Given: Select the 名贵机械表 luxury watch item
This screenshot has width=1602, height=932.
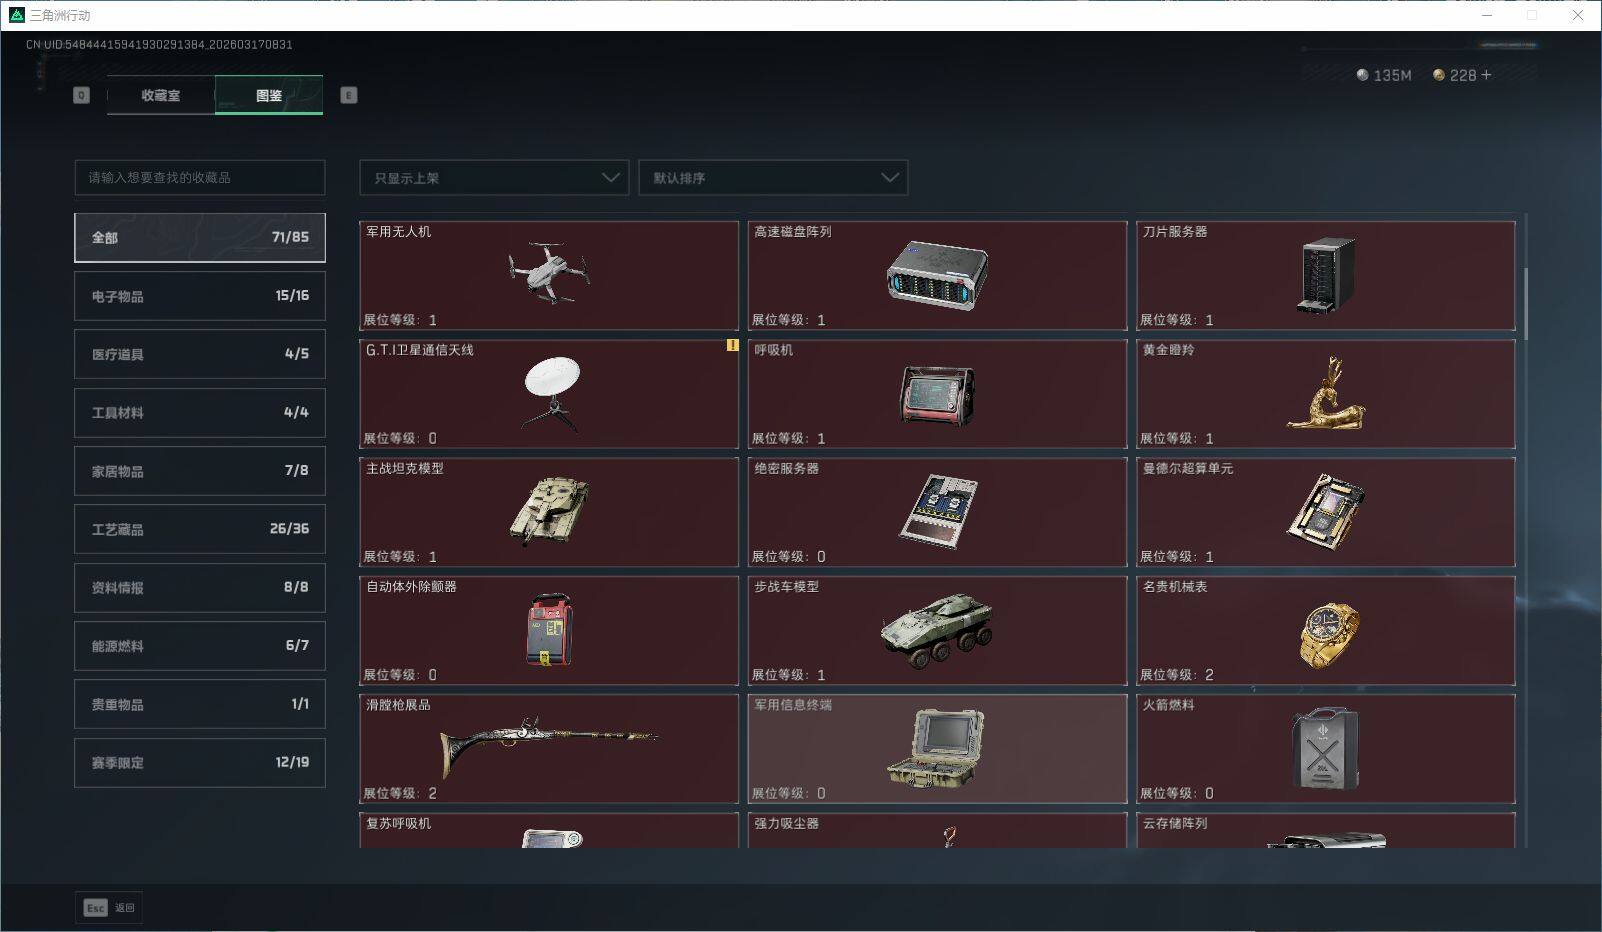Looking at the screenshot, I should point(1326,630).
